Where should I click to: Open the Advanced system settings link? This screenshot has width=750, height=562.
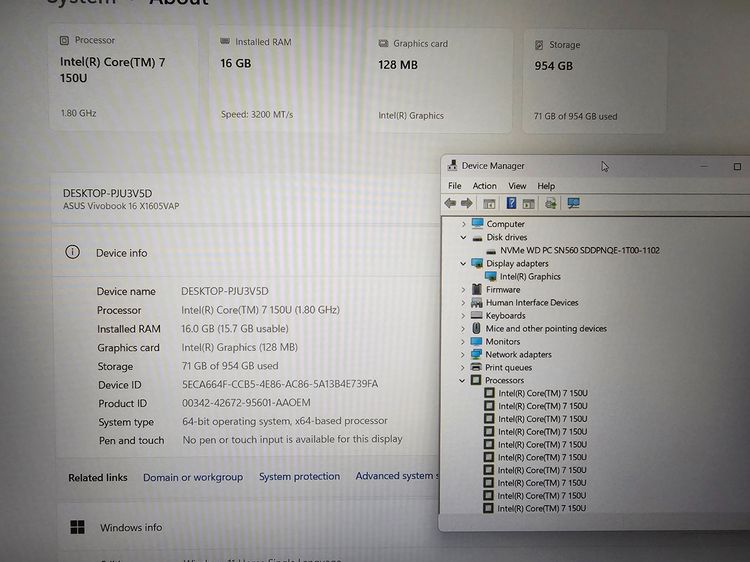(x=397, y=475)
